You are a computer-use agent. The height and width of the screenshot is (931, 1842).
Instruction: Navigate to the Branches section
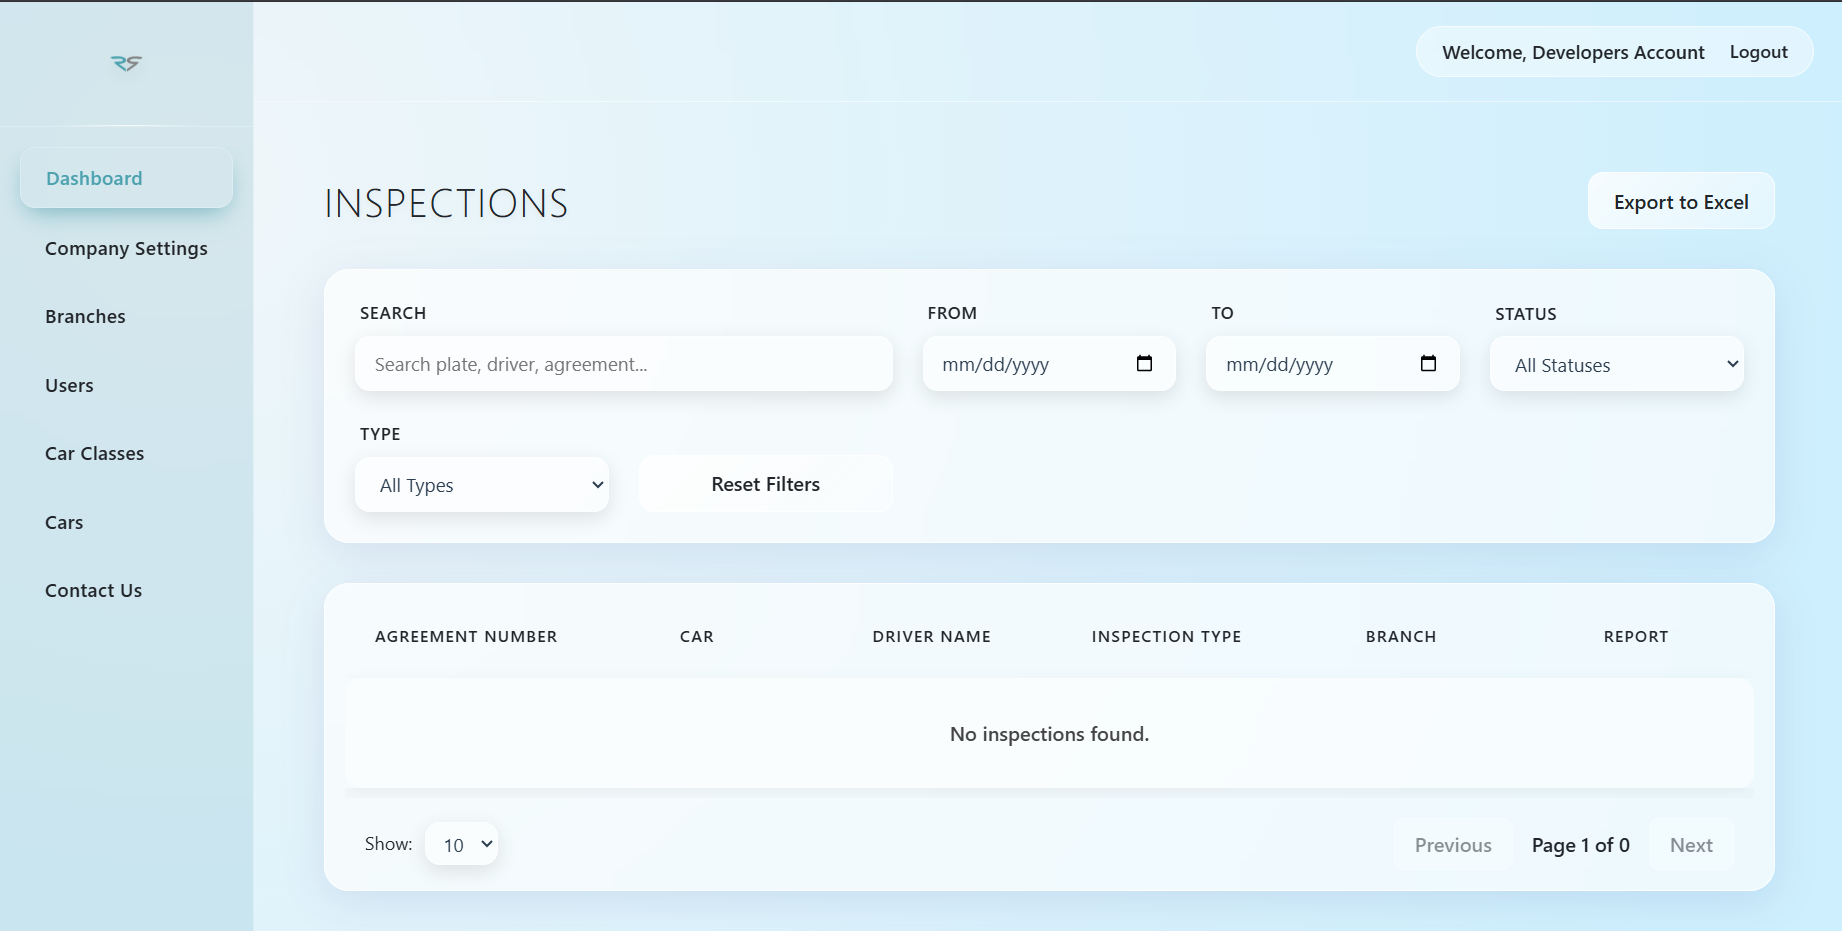click(85, 316)
